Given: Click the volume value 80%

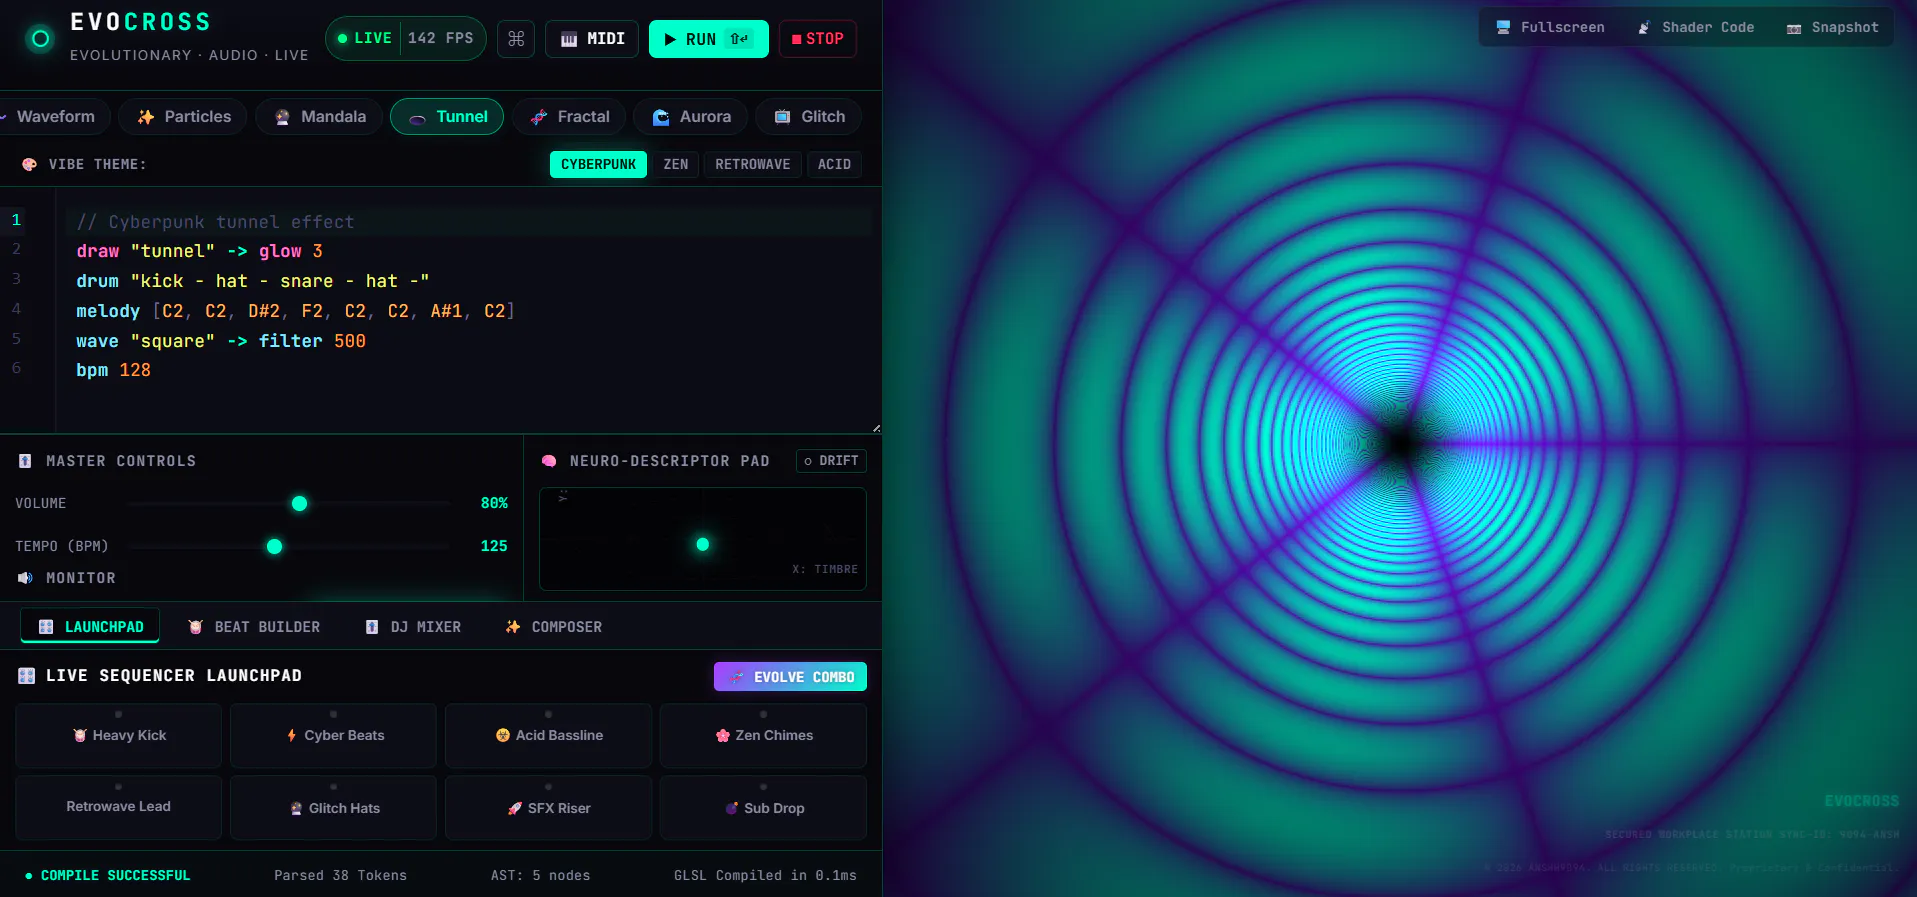Looking at the screenshot, I should click(x=494, y=503).
